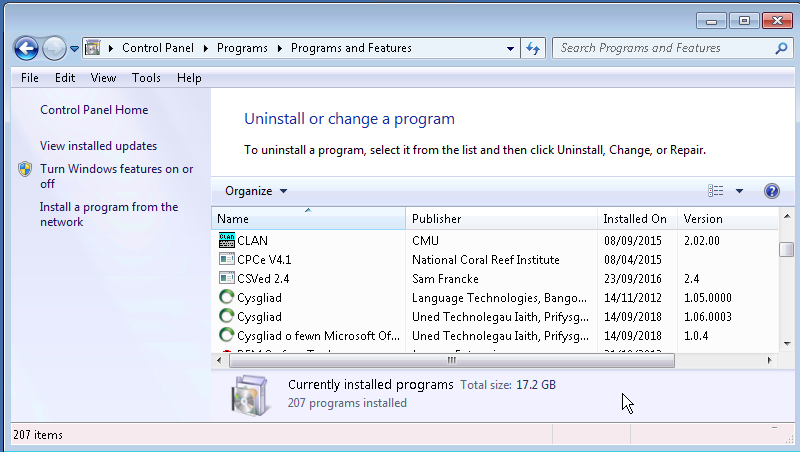Click publisher National Coral Reef Institute

486,260
